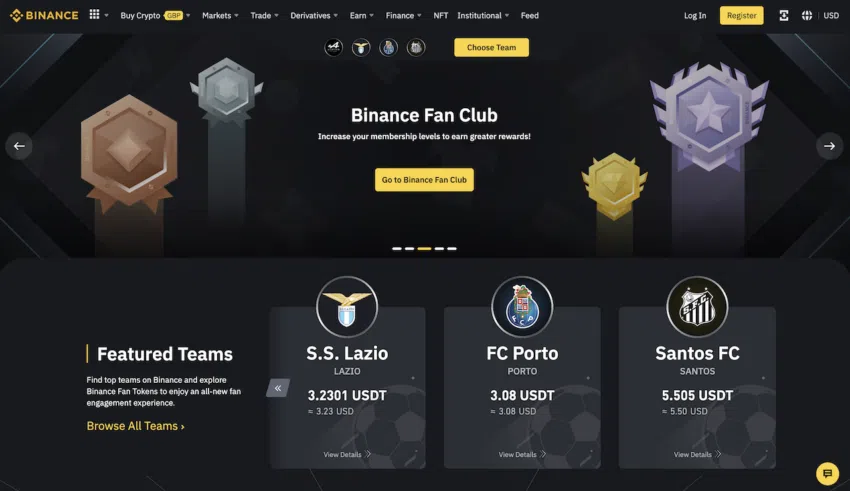Image resolution: width=850 pixels, height=491 pixels.
Task: Open the chat support bubble
Action: (x=827, y=474)
